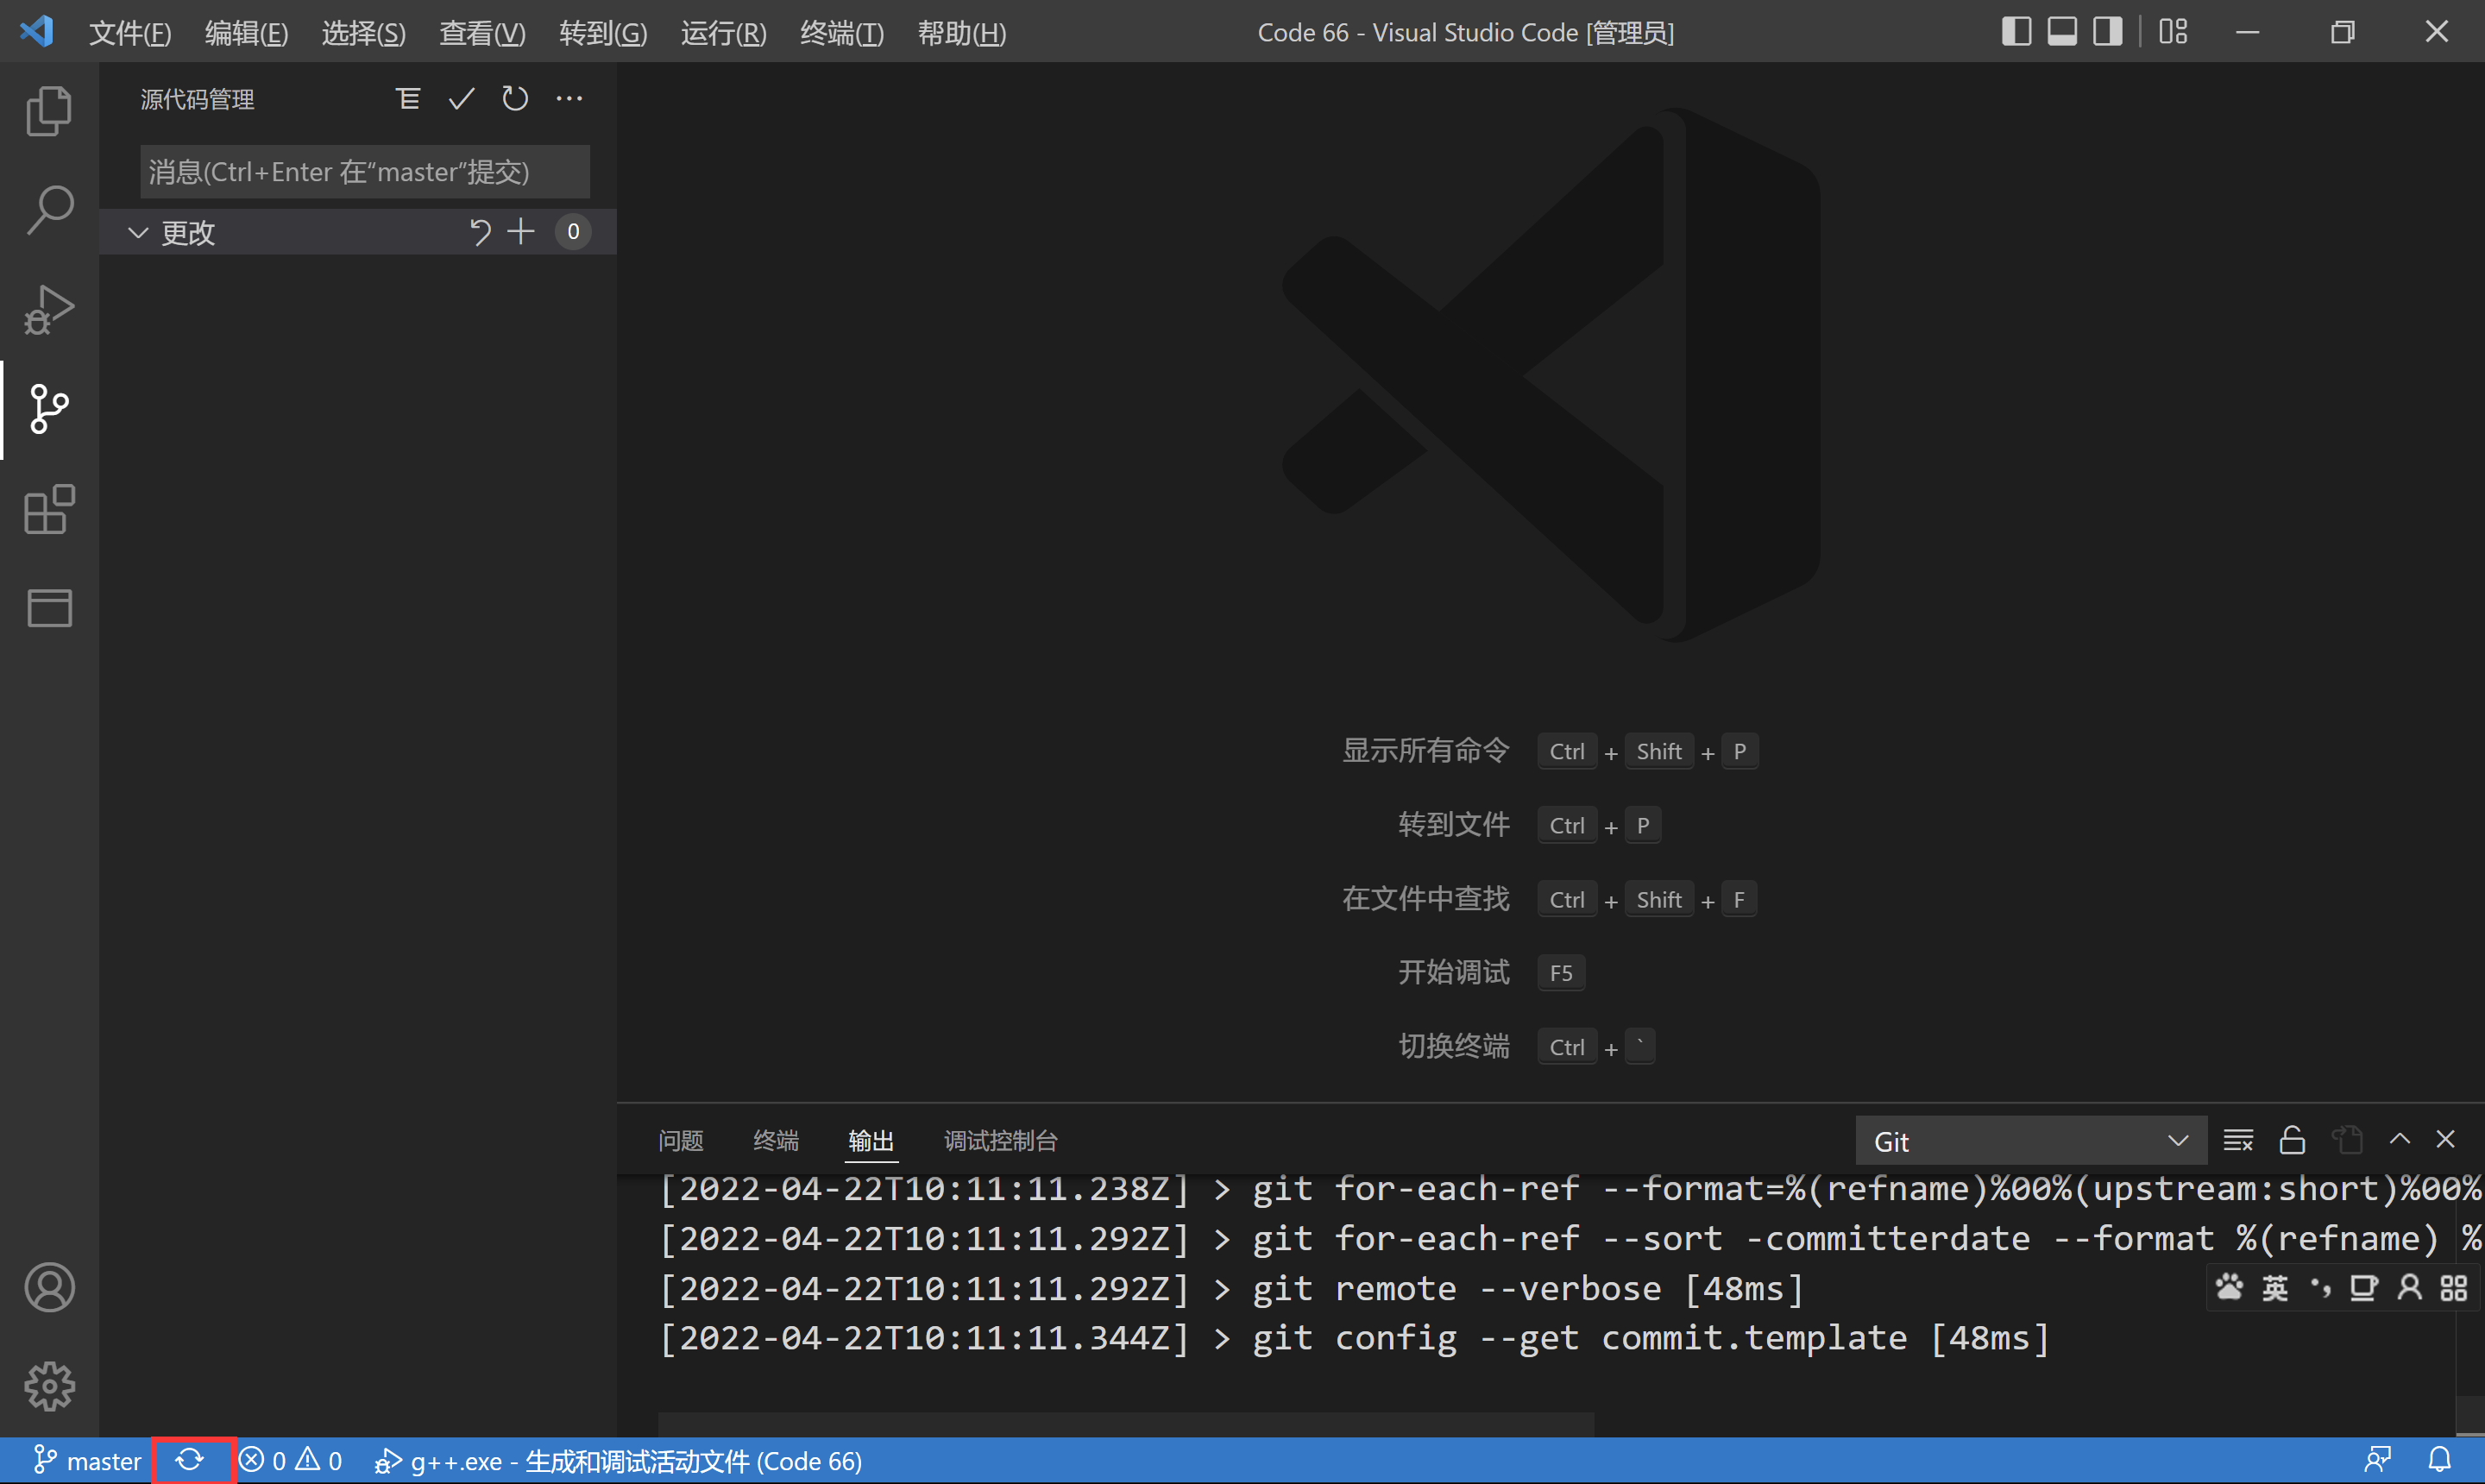Open errors and warnings count in status bar
This screenshot has width=2485, height=1484.
(x=291, y=1461)
